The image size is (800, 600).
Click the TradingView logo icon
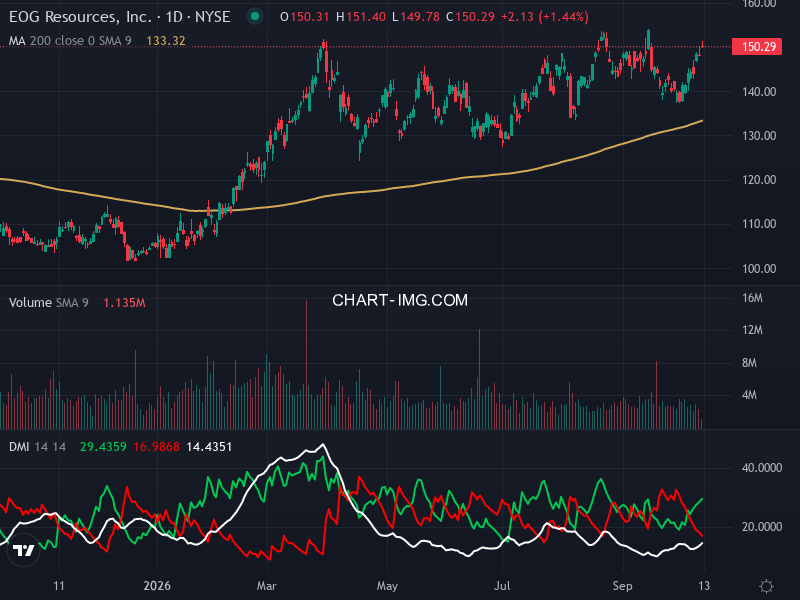coord(23,550)
